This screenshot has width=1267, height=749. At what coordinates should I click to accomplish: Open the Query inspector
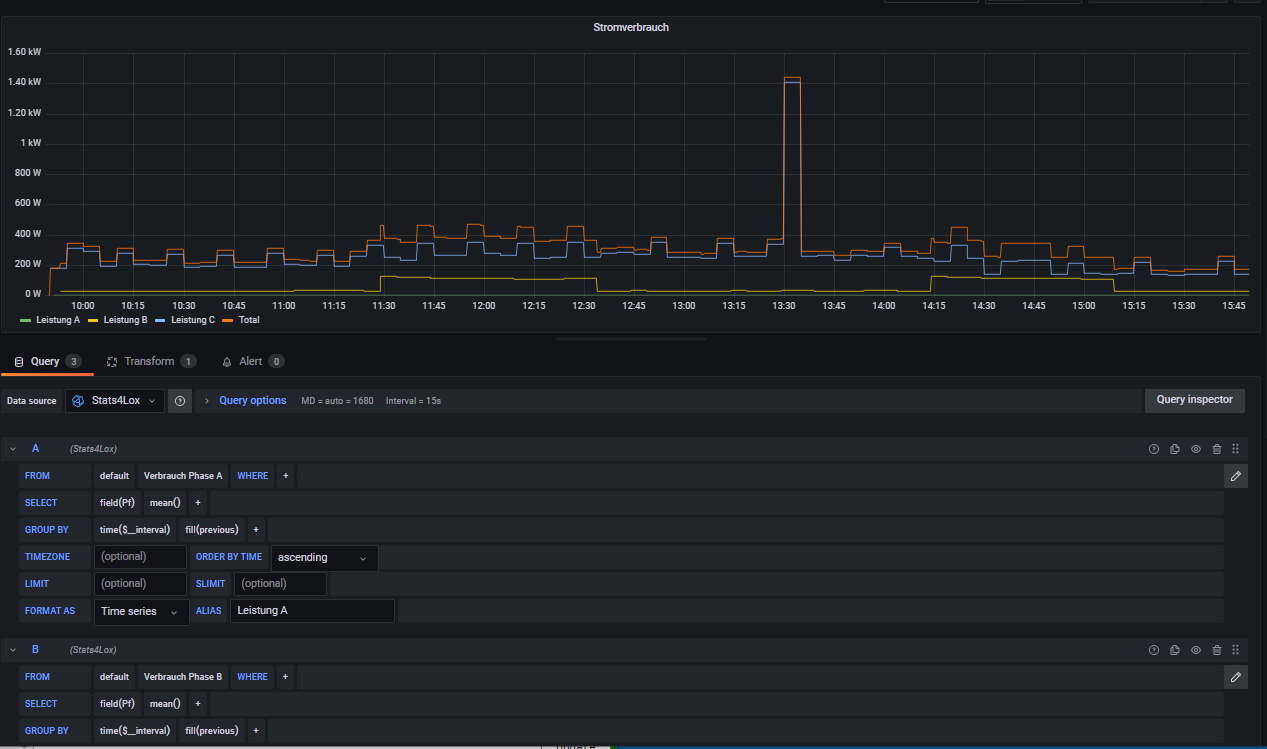tap(1194, 400)
